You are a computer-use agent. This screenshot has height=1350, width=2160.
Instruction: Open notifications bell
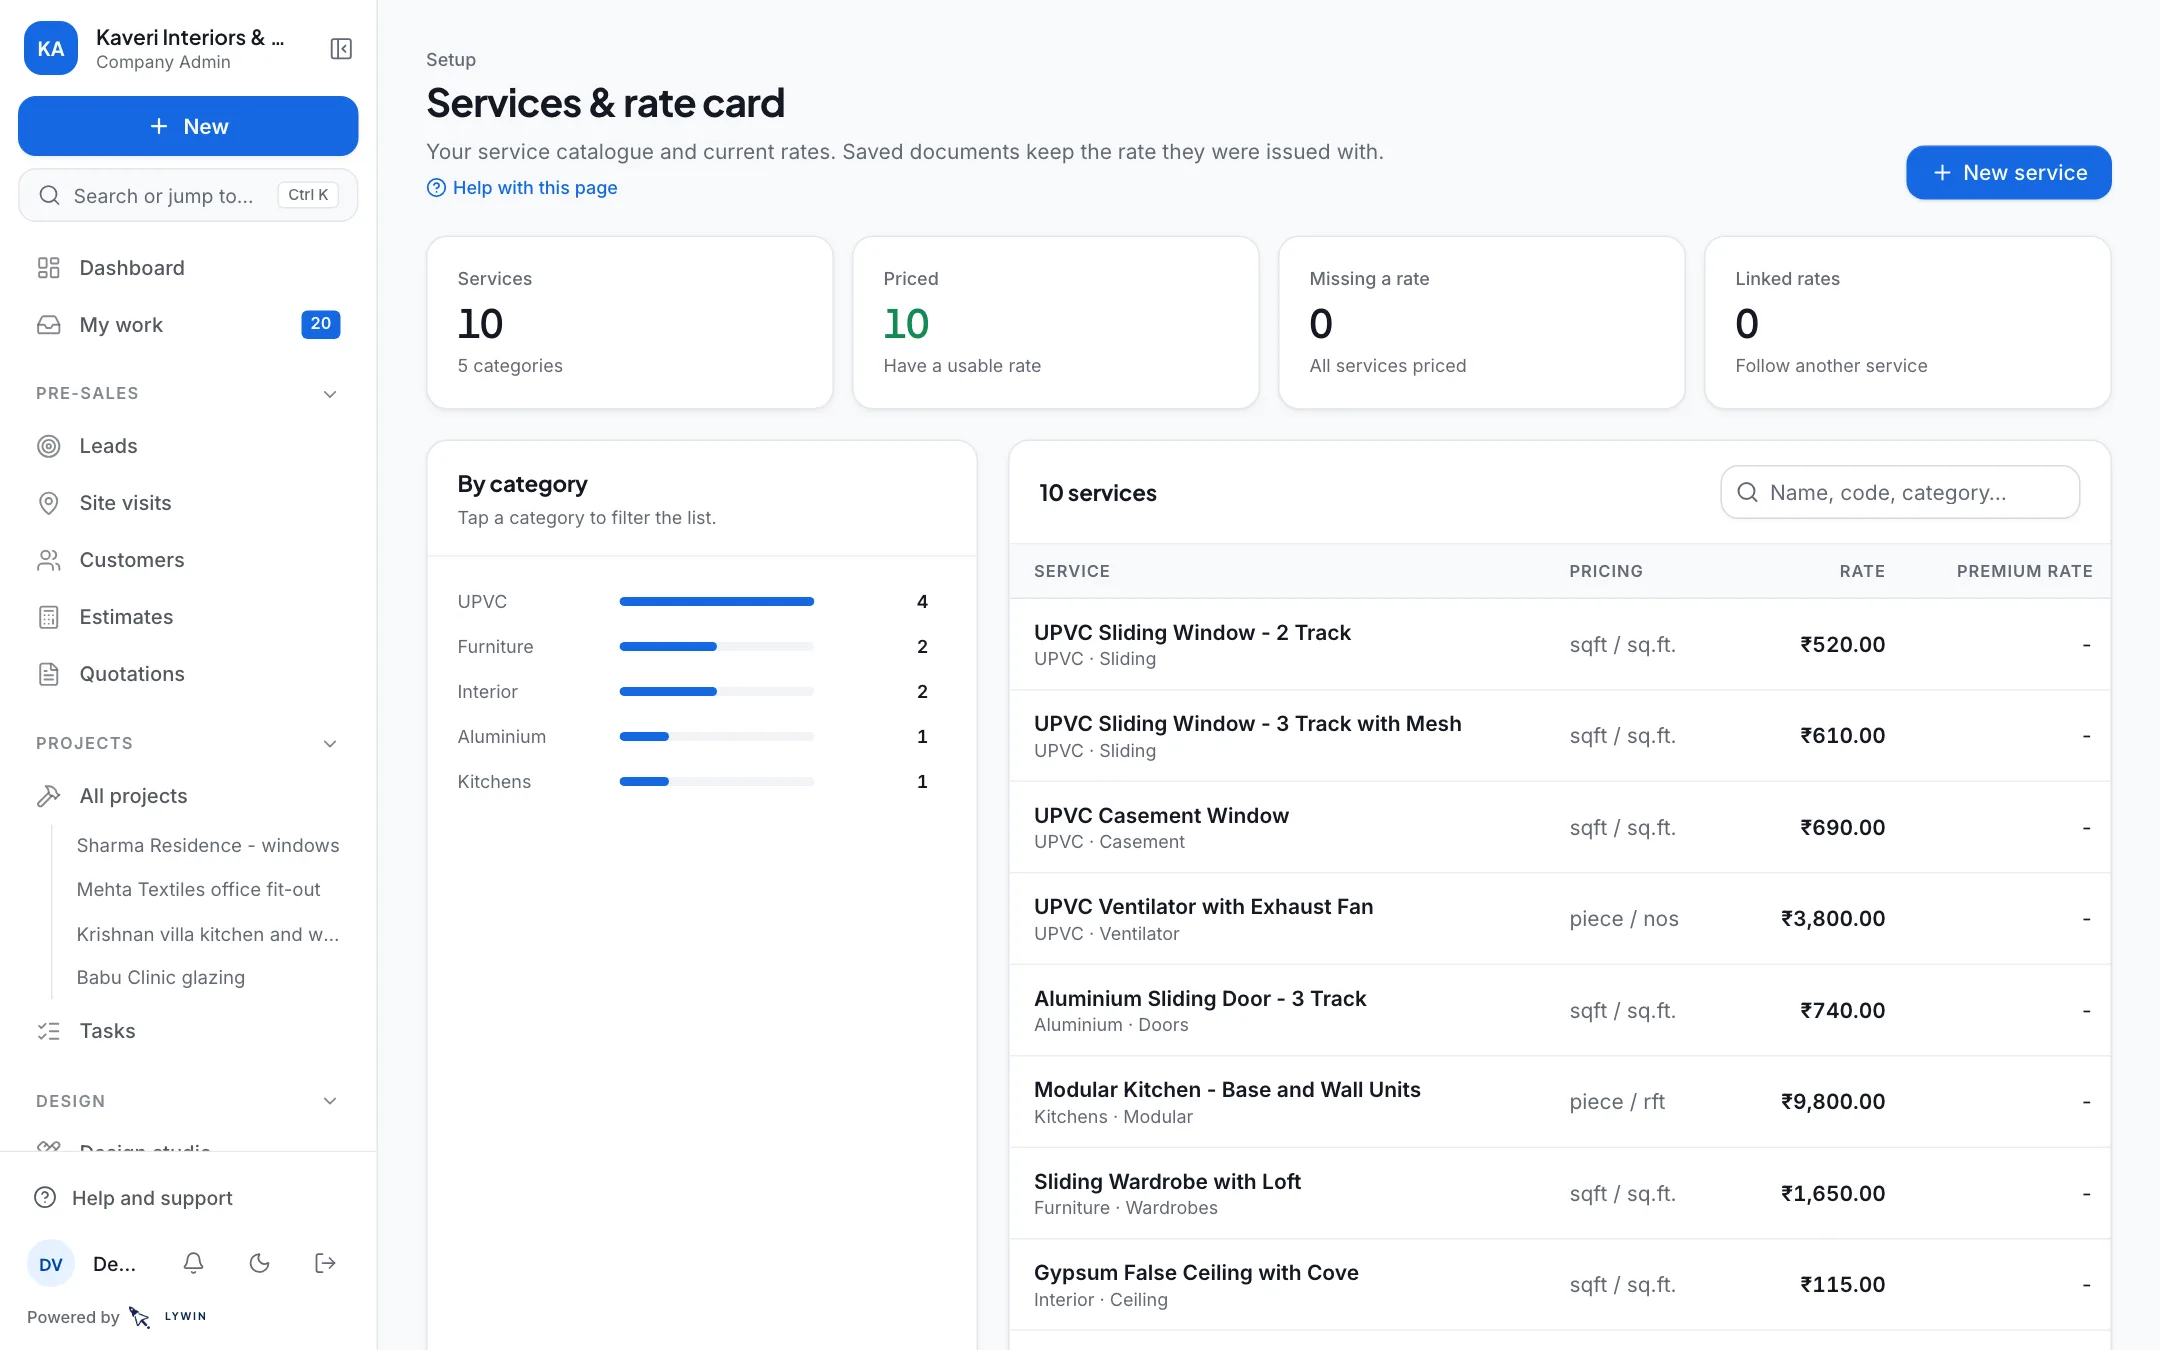(194, 1263)
